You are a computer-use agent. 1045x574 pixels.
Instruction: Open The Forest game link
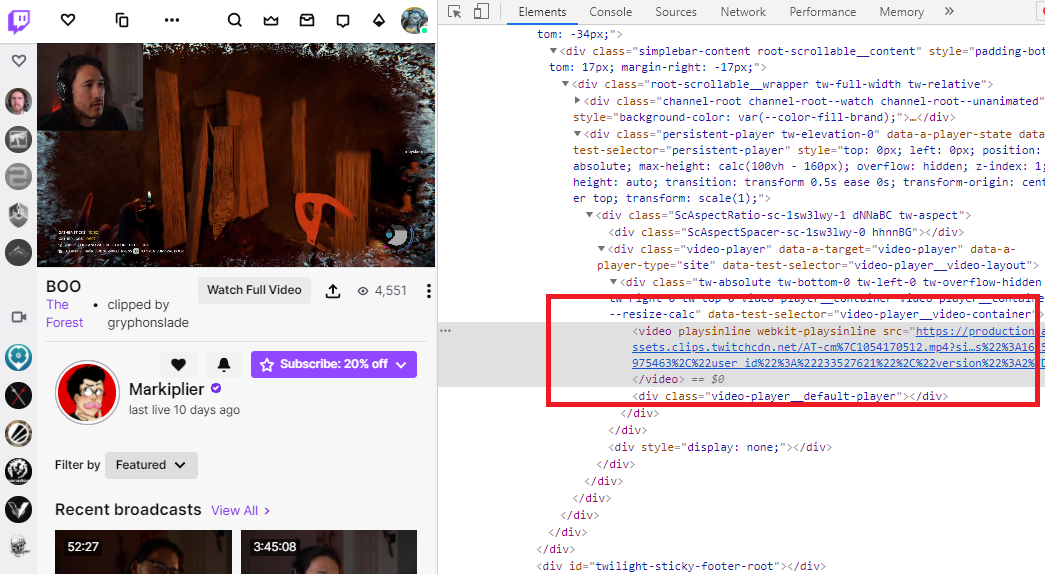[64, 313]
